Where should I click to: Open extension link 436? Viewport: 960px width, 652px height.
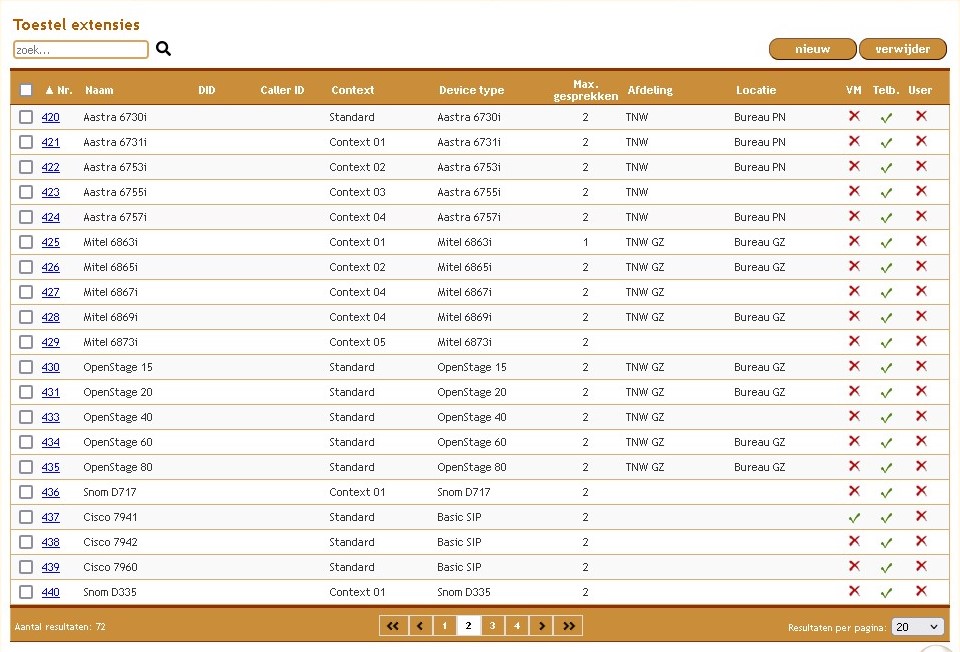pyautogui.click(x=50, y=492)
